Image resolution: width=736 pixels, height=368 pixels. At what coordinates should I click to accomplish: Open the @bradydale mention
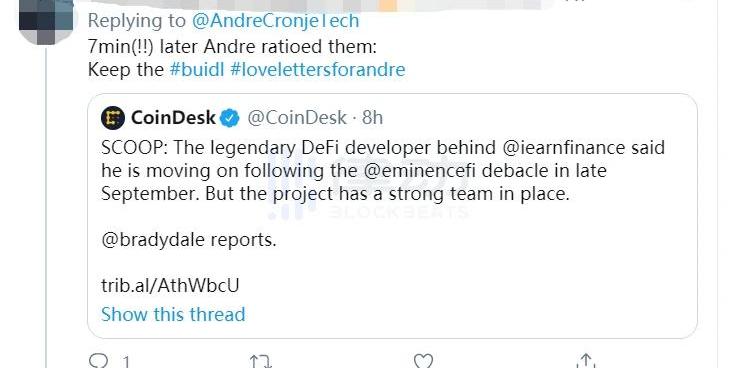pos(153,240)
